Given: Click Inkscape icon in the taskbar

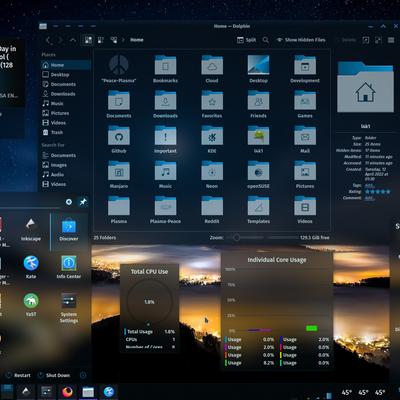Looking at the screenshot, I should coord(26,392).
